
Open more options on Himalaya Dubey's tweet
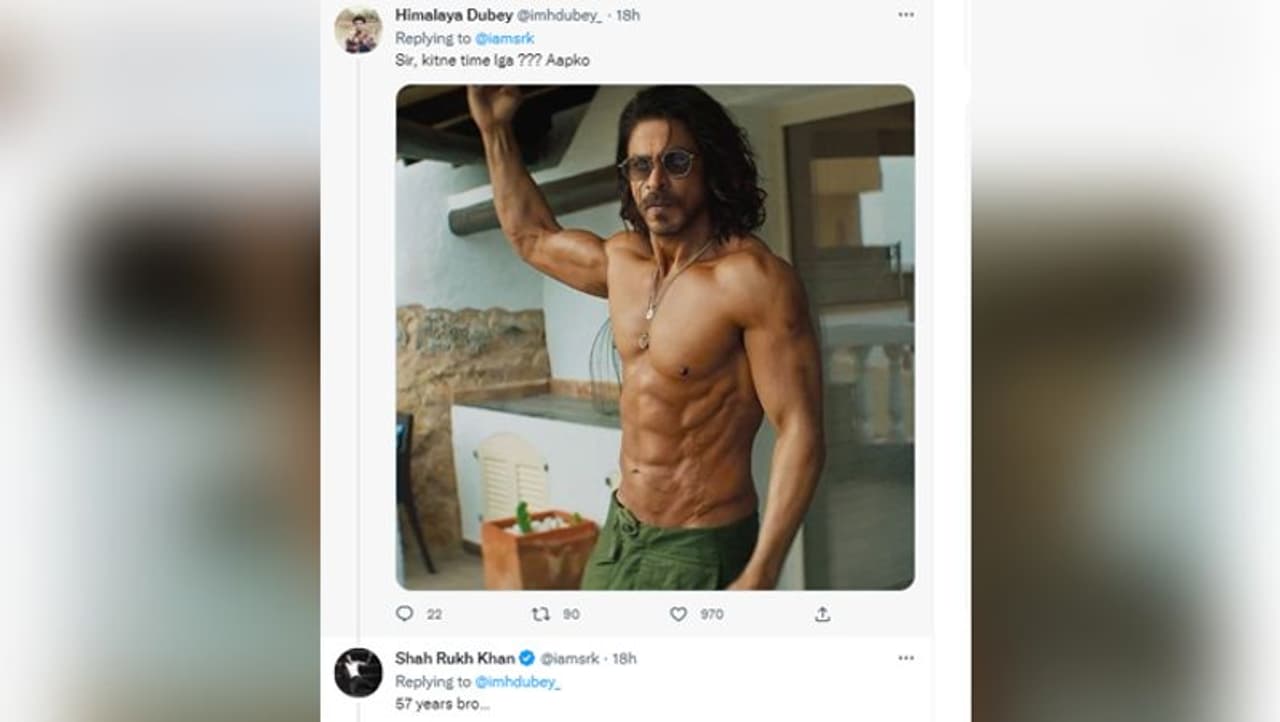pyautogui.click(x=906, y=15)
